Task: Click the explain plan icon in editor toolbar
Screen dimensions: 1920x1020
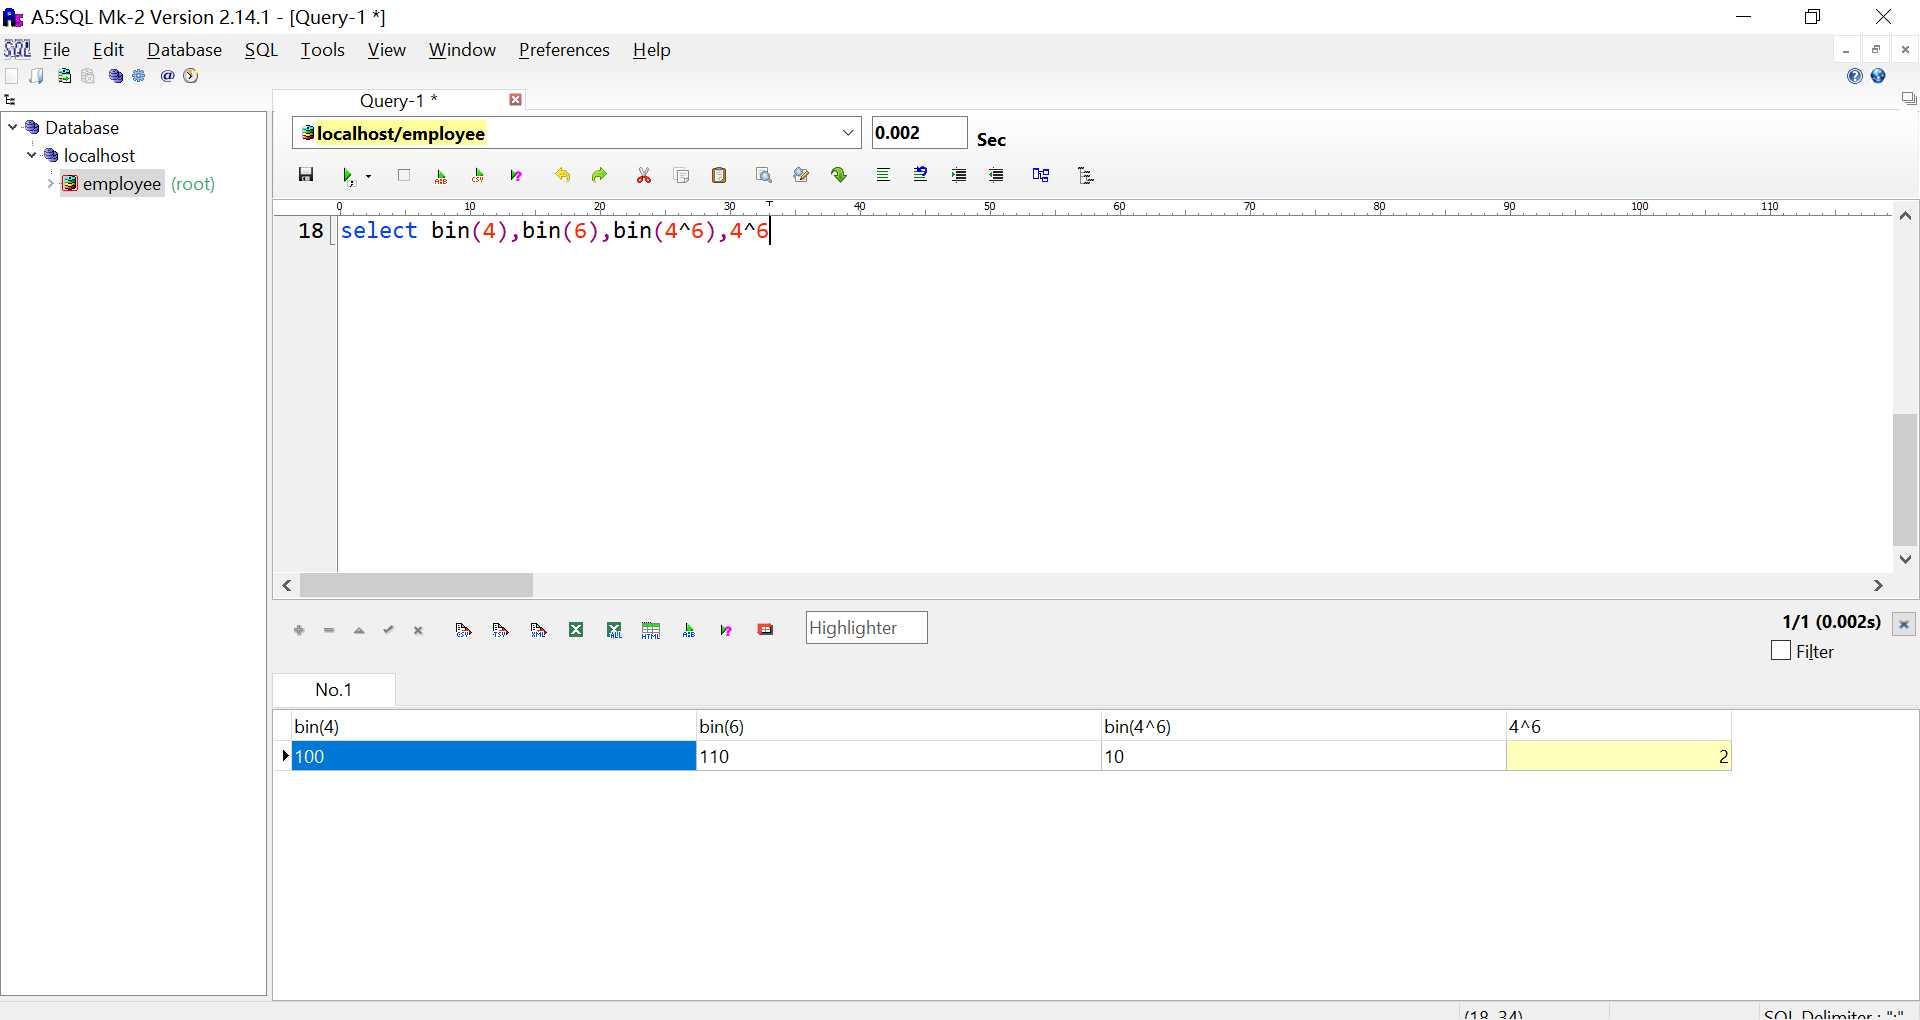Action: (x=516, y=176)
